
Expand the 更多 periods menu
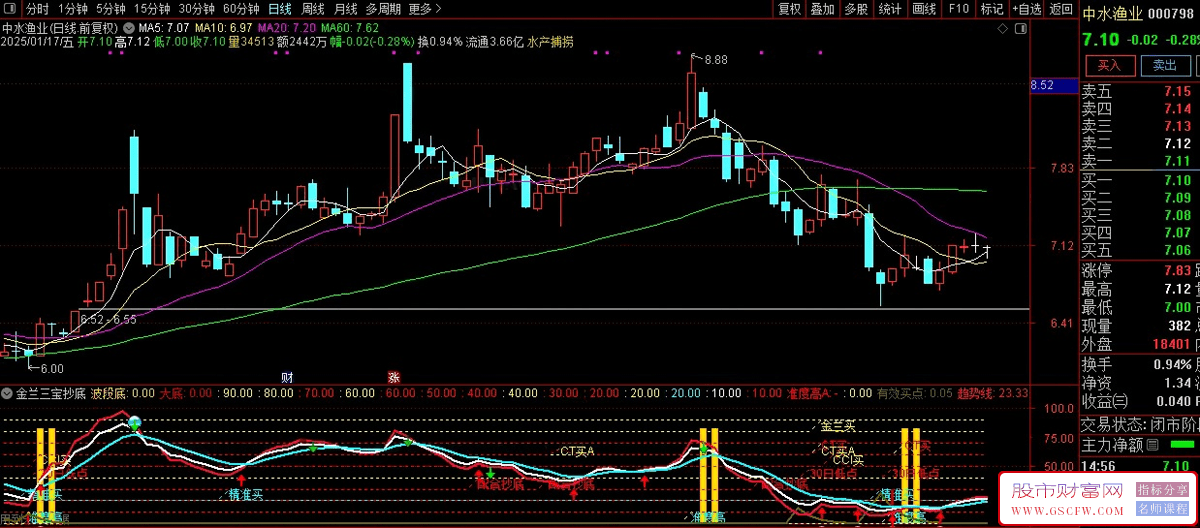426,9
